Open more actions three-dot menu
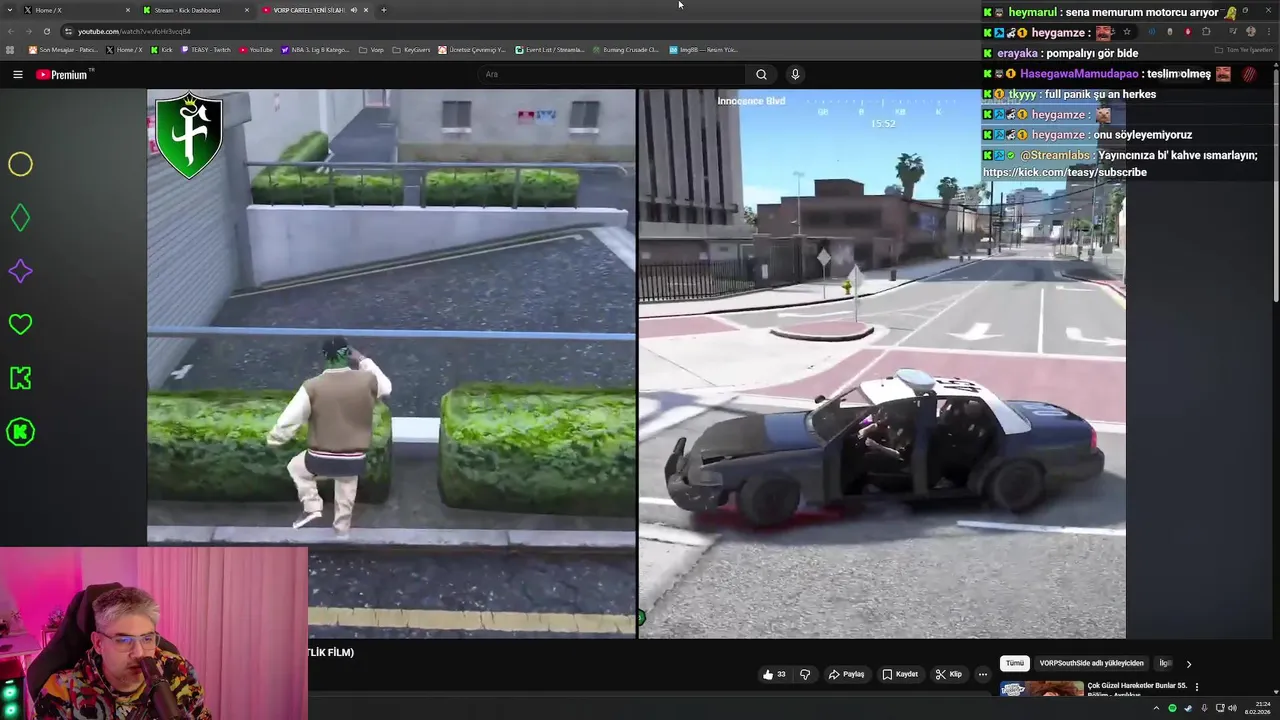1280x720 pixels. coord(982,674)
